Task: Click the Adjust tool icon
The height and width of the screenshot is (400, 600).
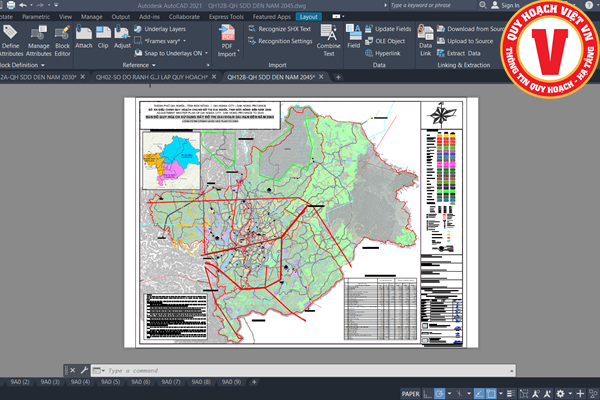Action: [122, 36]
